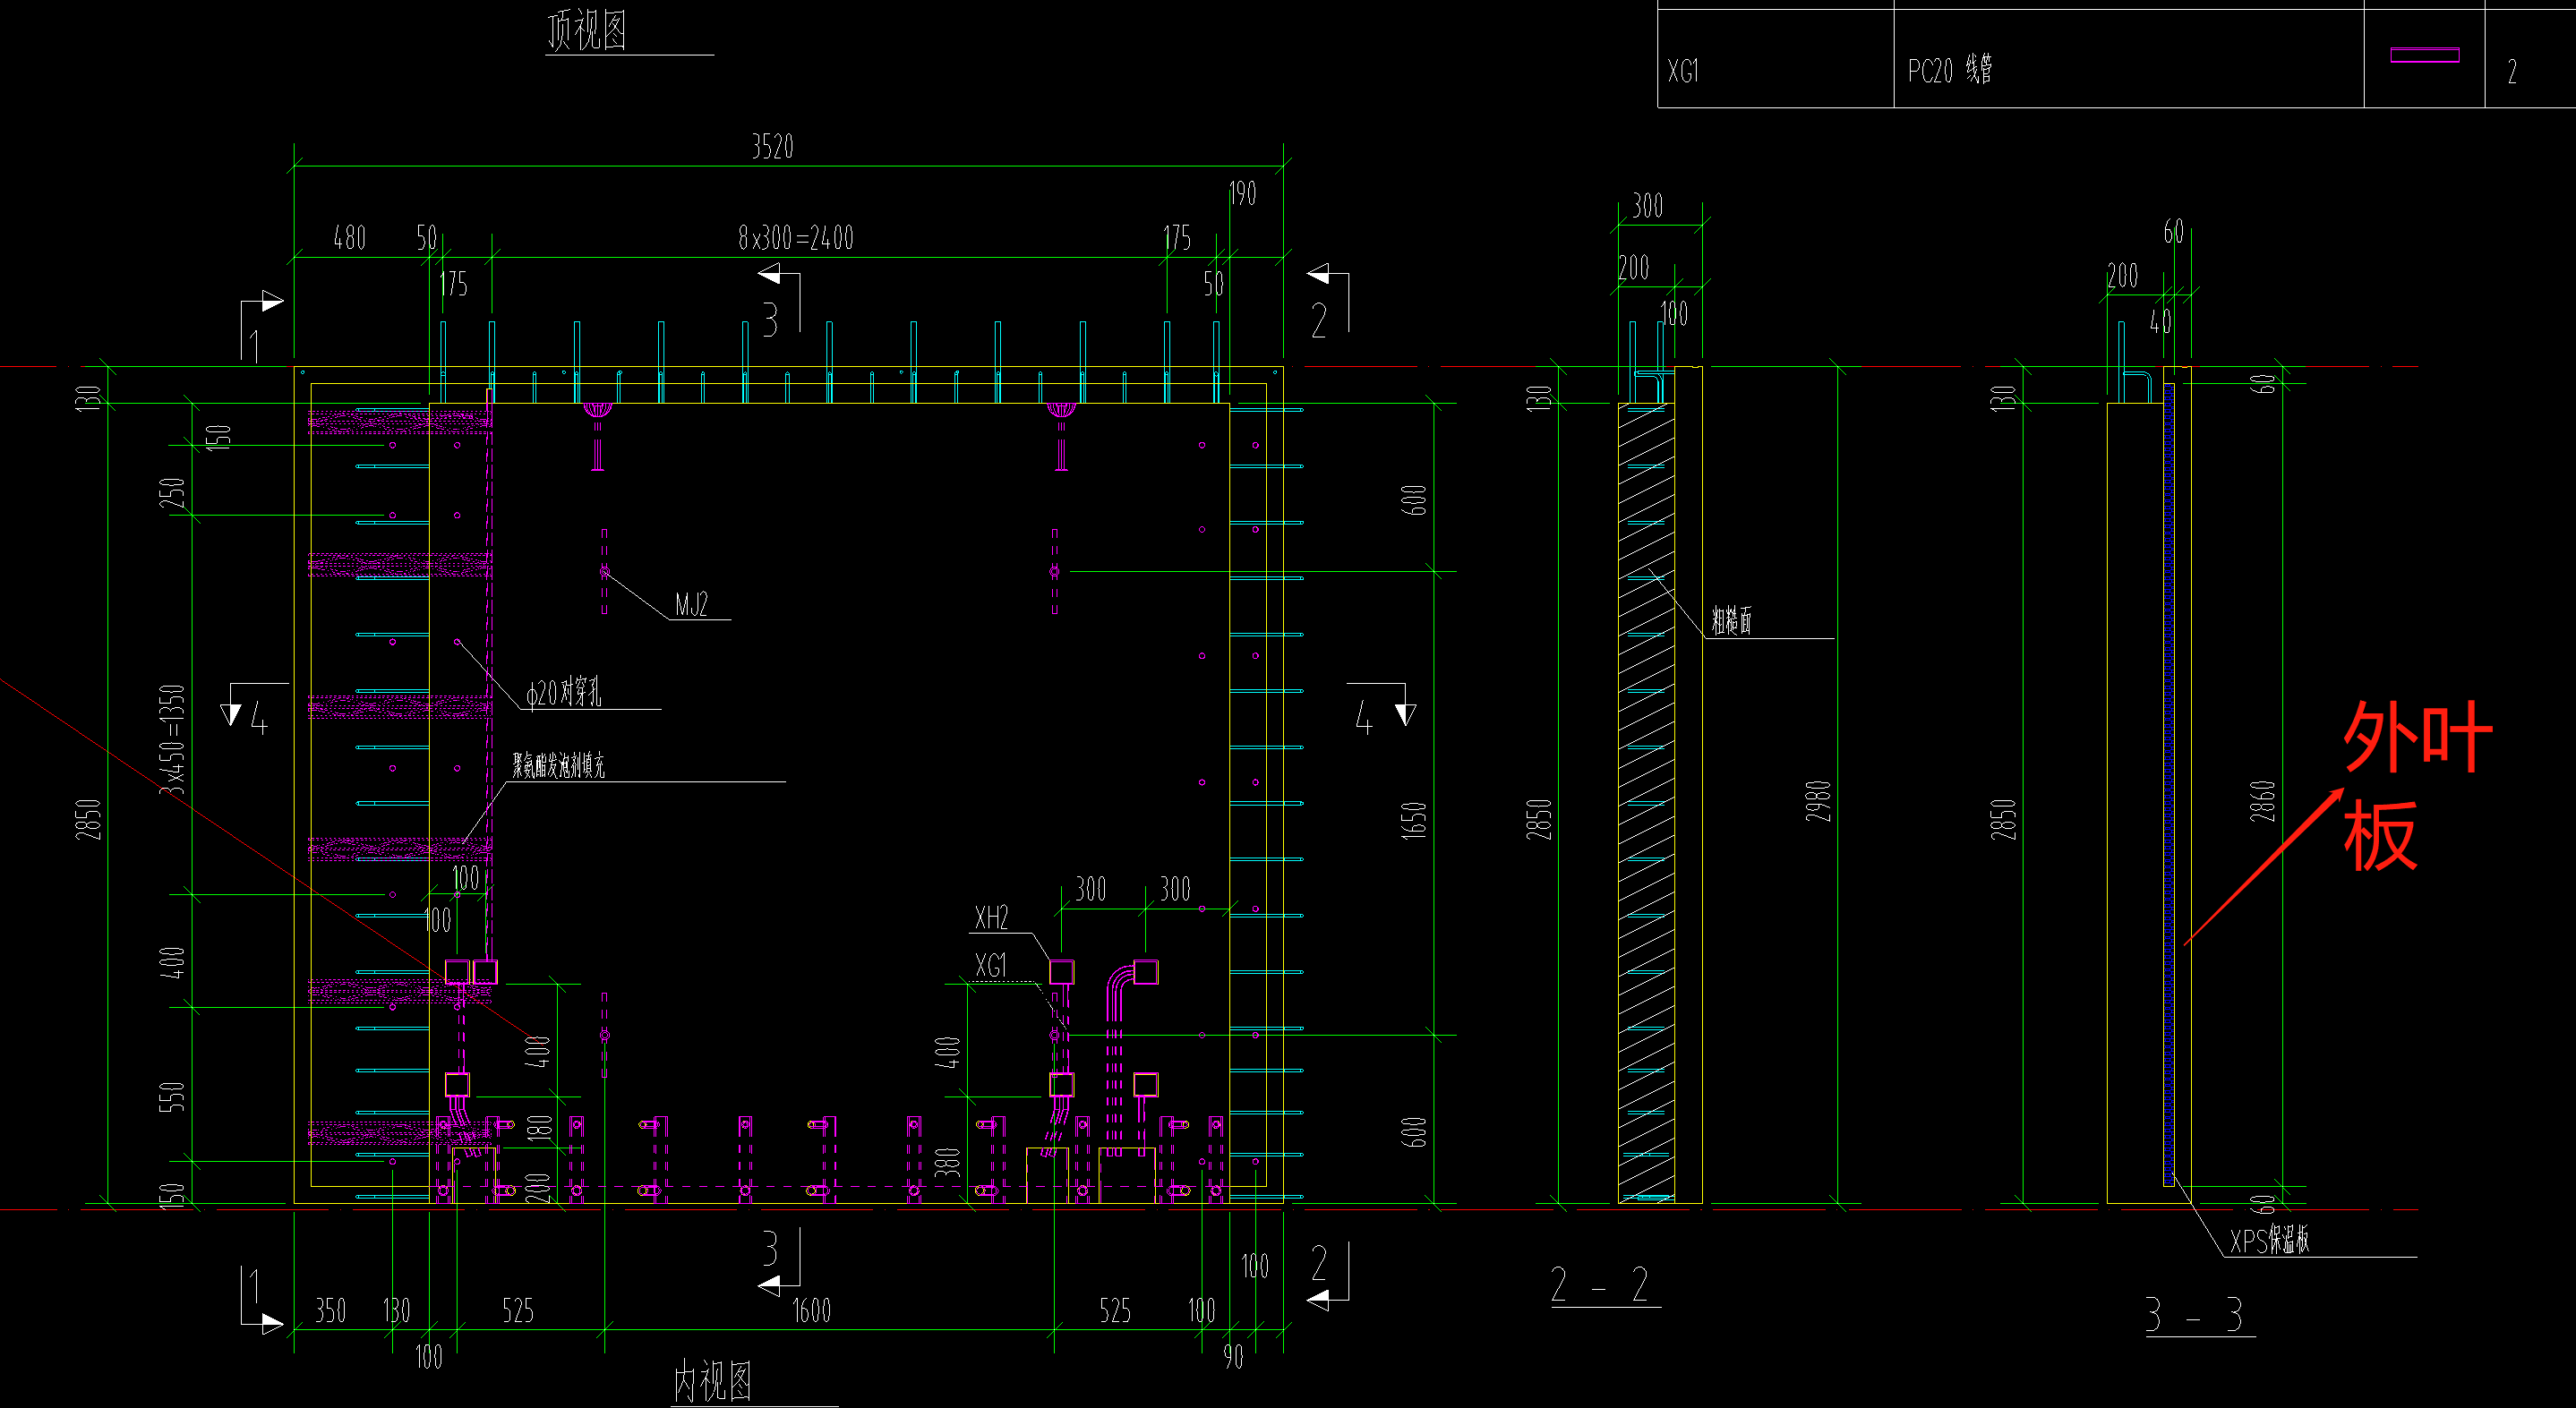The height and width of the screenshot is (1408, 2576).
Task: Select the 2860 height dimension
Action: [2263, 801]
